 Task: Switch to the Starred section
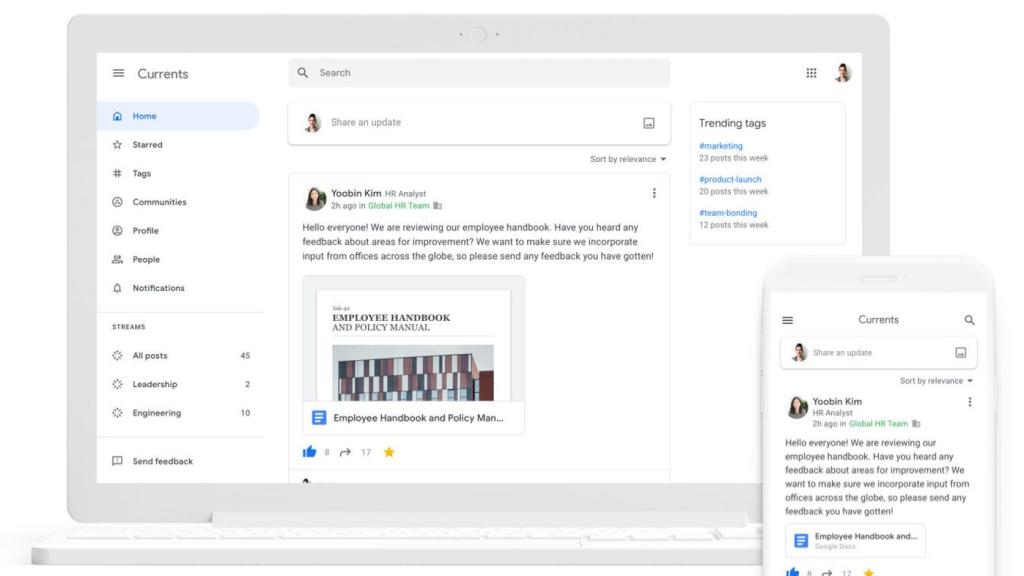pos(147,144)
